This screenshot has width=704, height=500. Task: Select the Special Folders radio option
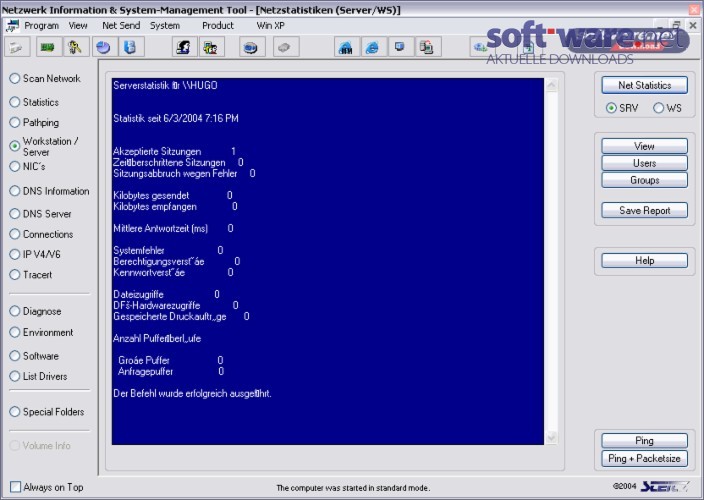(x=15, y=412)
